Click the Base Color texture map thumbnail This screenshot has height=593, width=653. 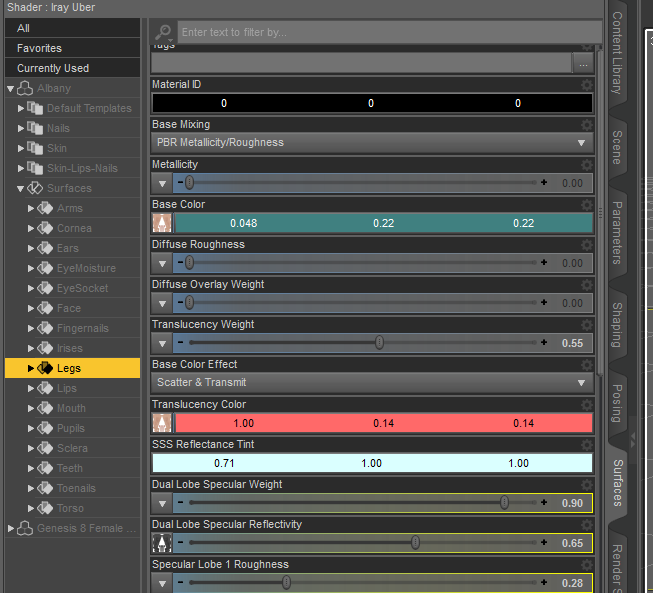coord(162,223)
